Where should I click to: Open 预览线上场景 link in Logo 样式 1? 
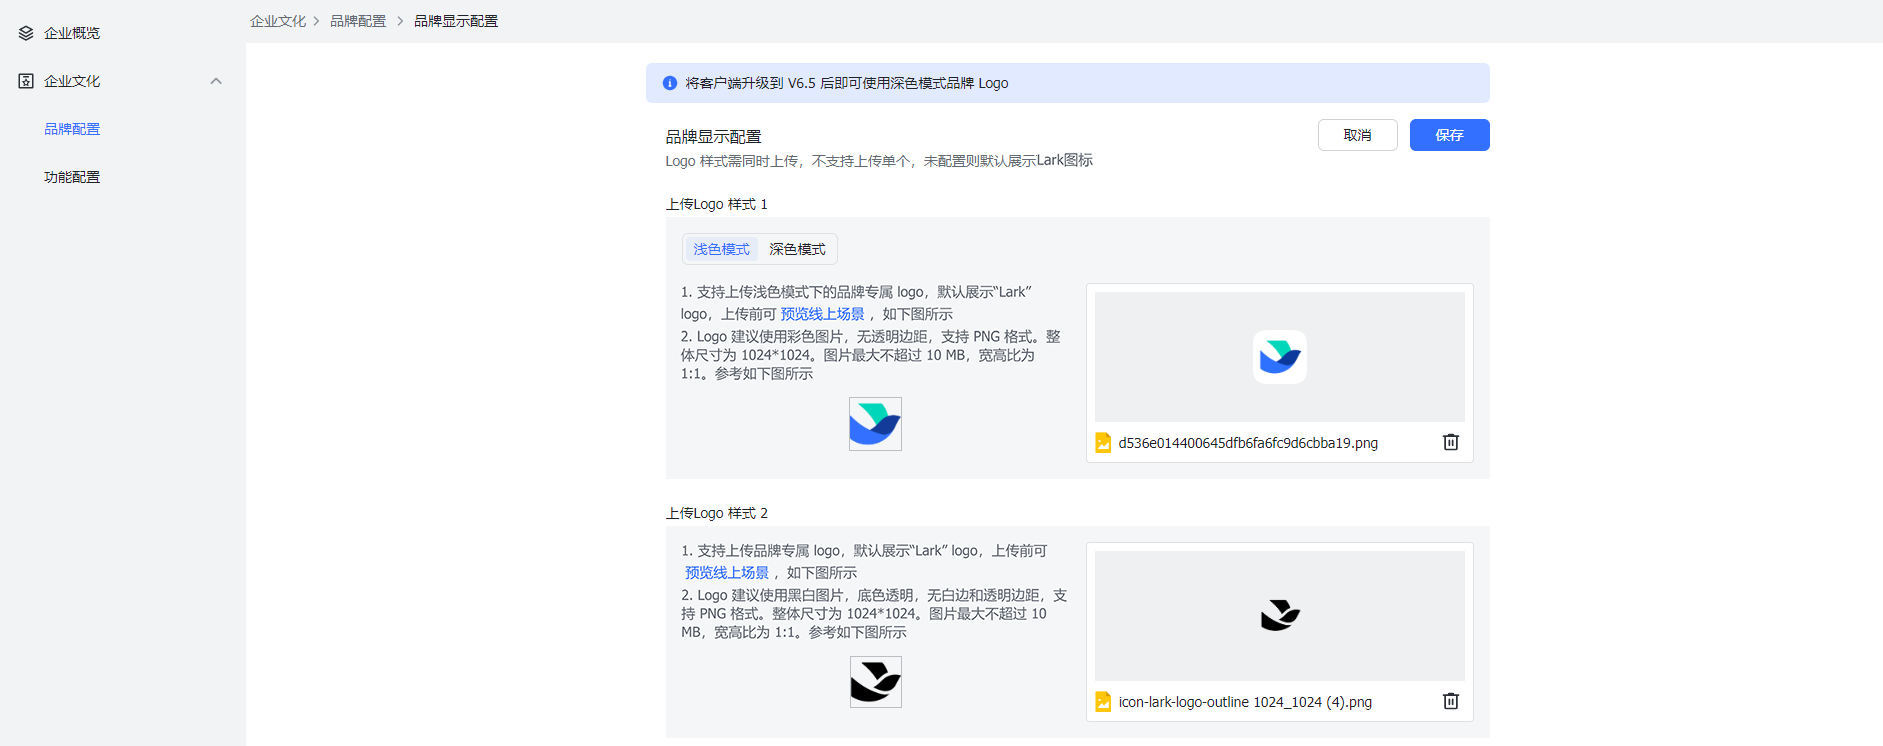pos(822,314)
